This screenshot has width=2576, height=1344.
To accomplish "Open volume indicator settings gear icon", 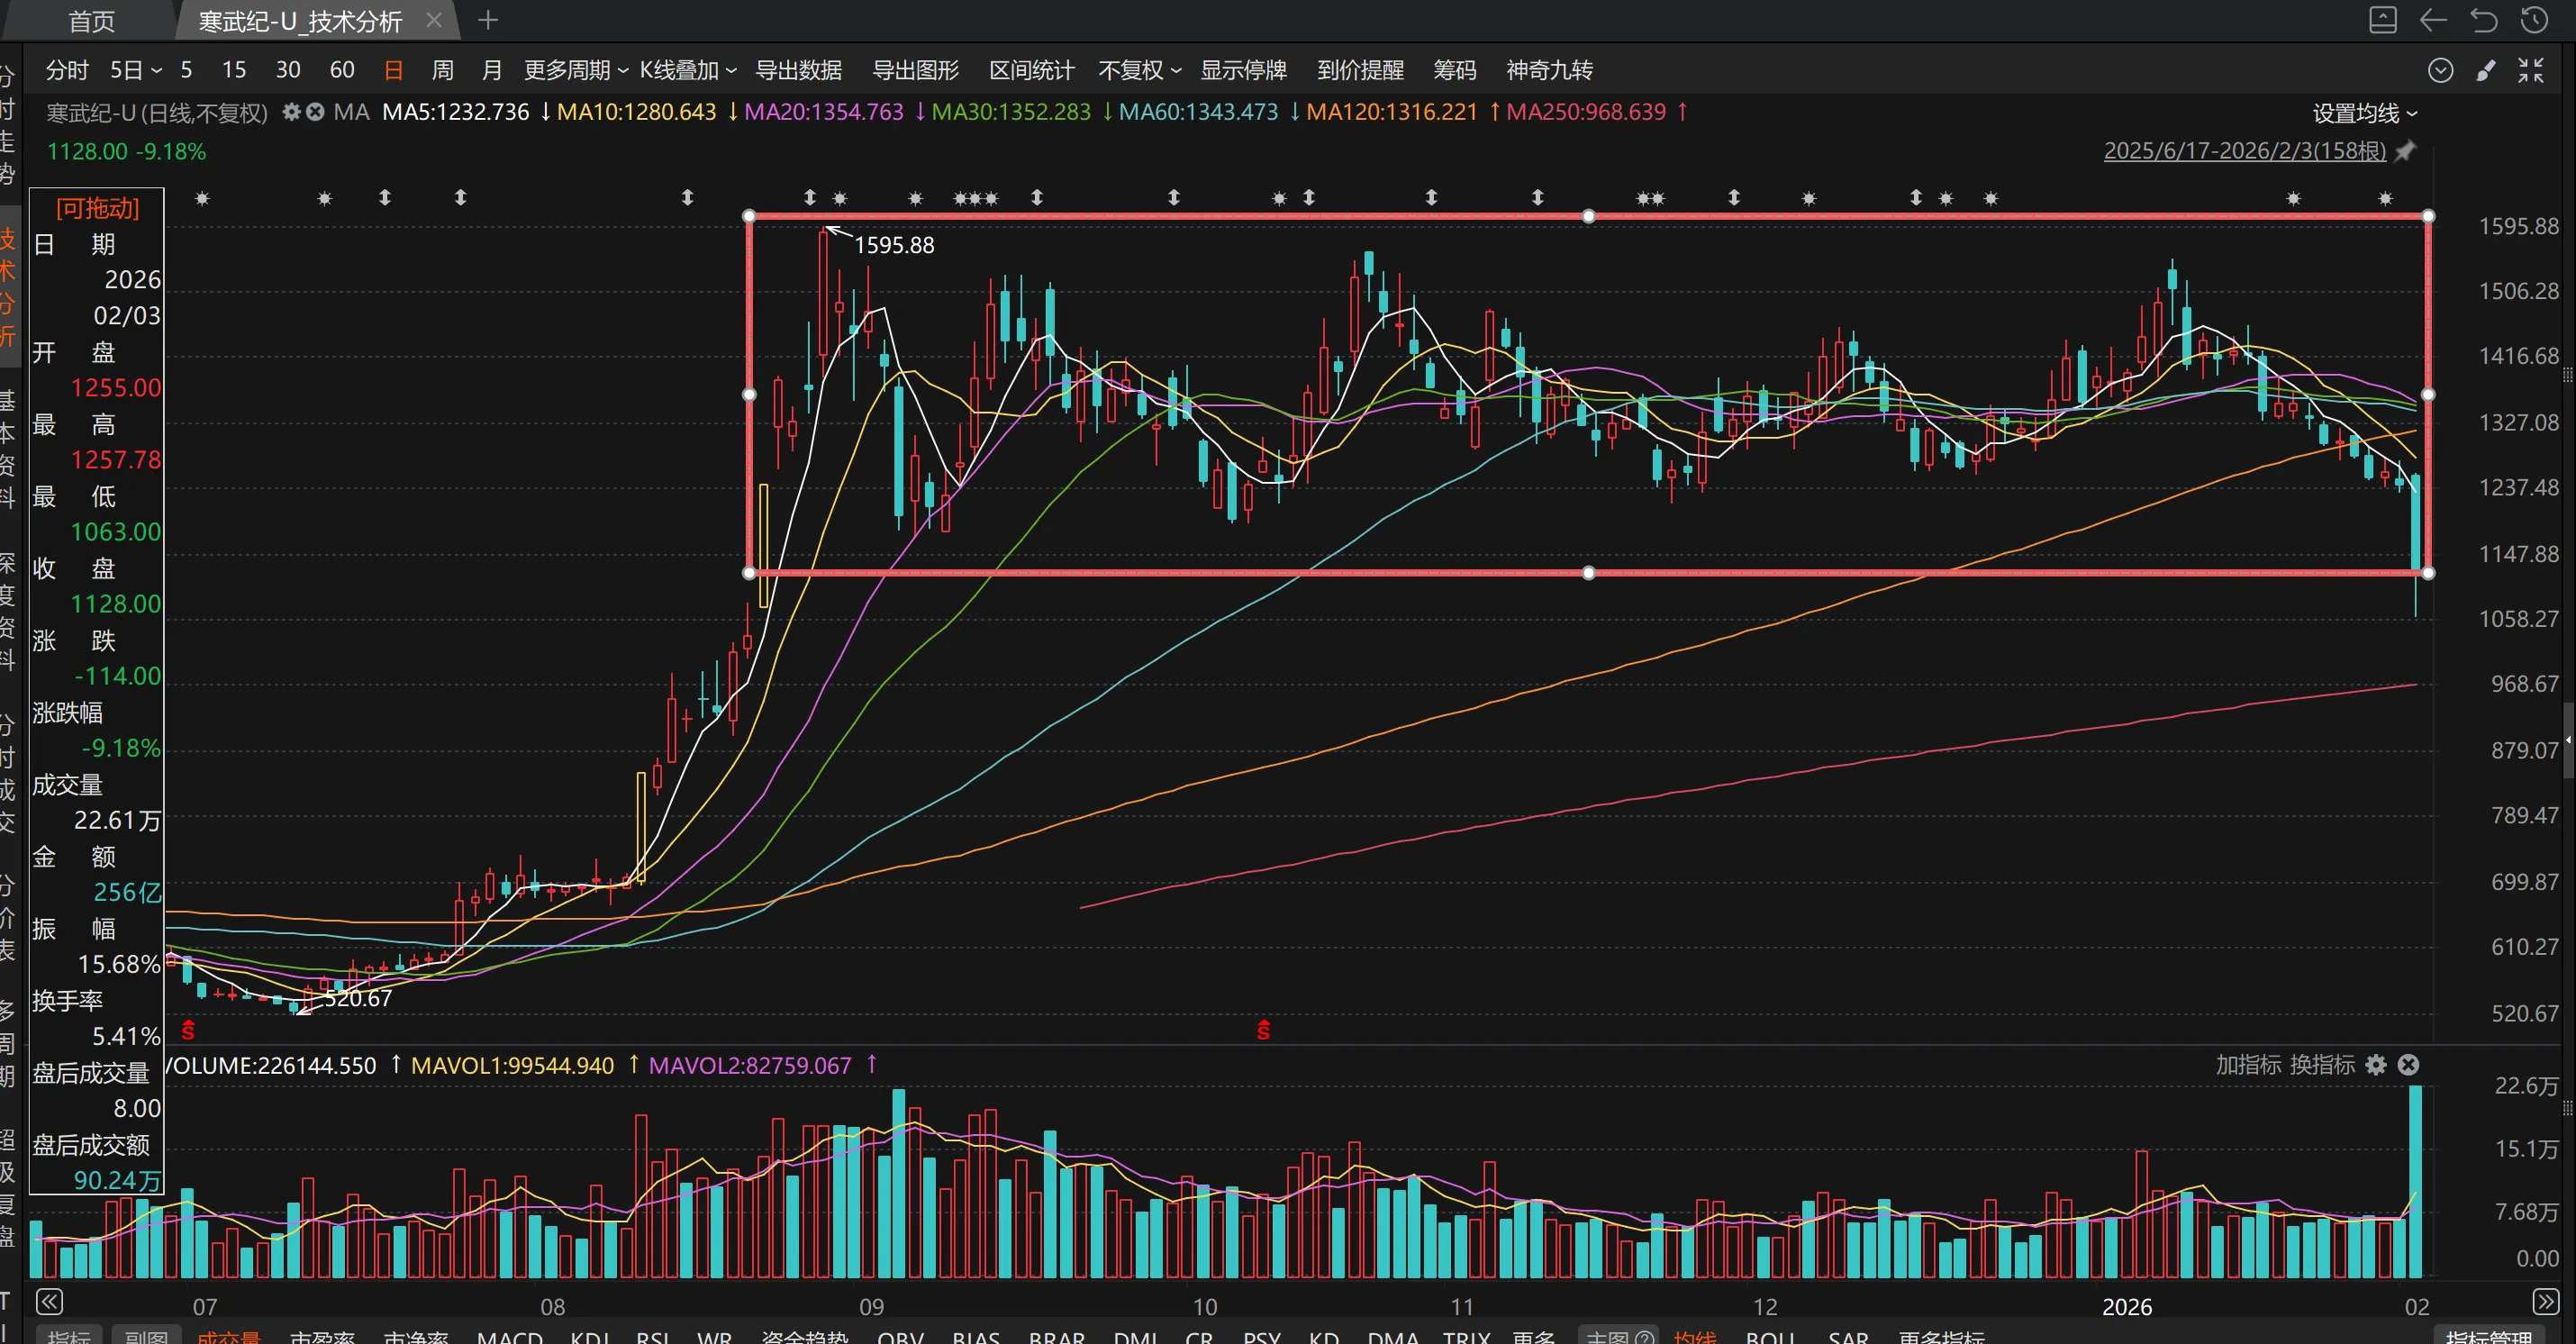I will (x=2376, y=1065).
